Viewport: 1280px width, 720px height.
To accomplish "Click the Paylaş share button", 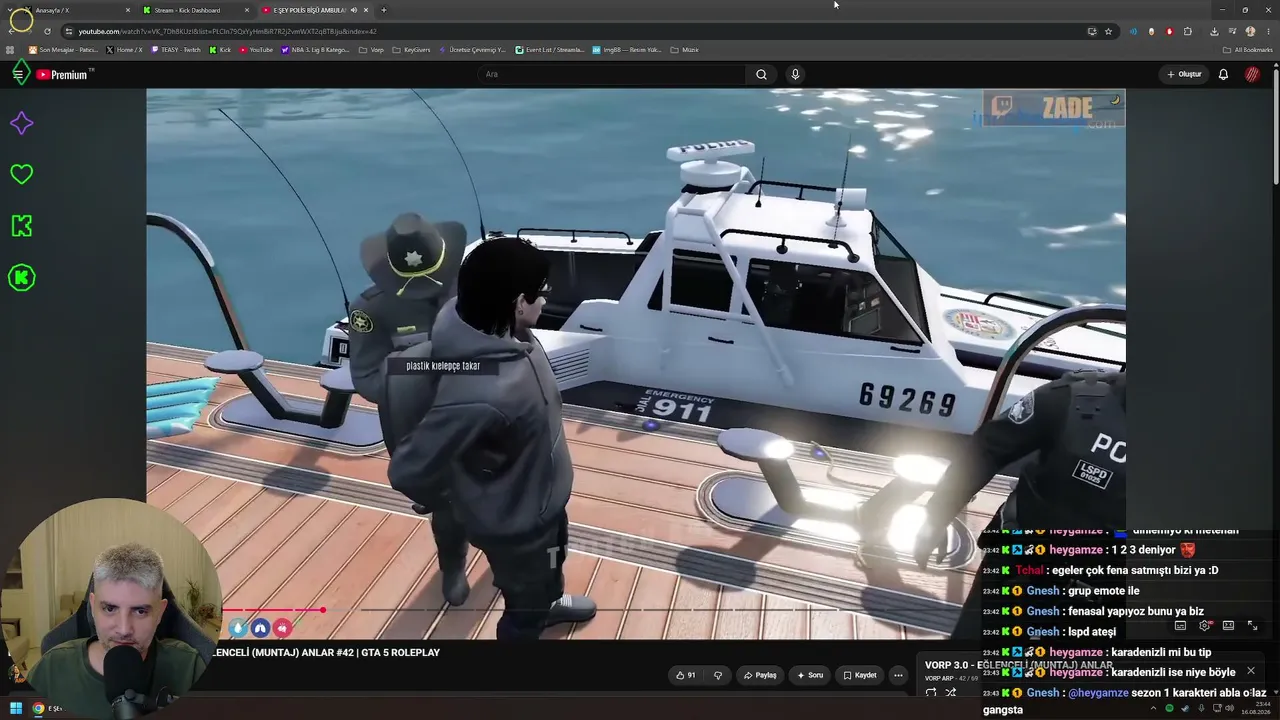I will [760, 675].
